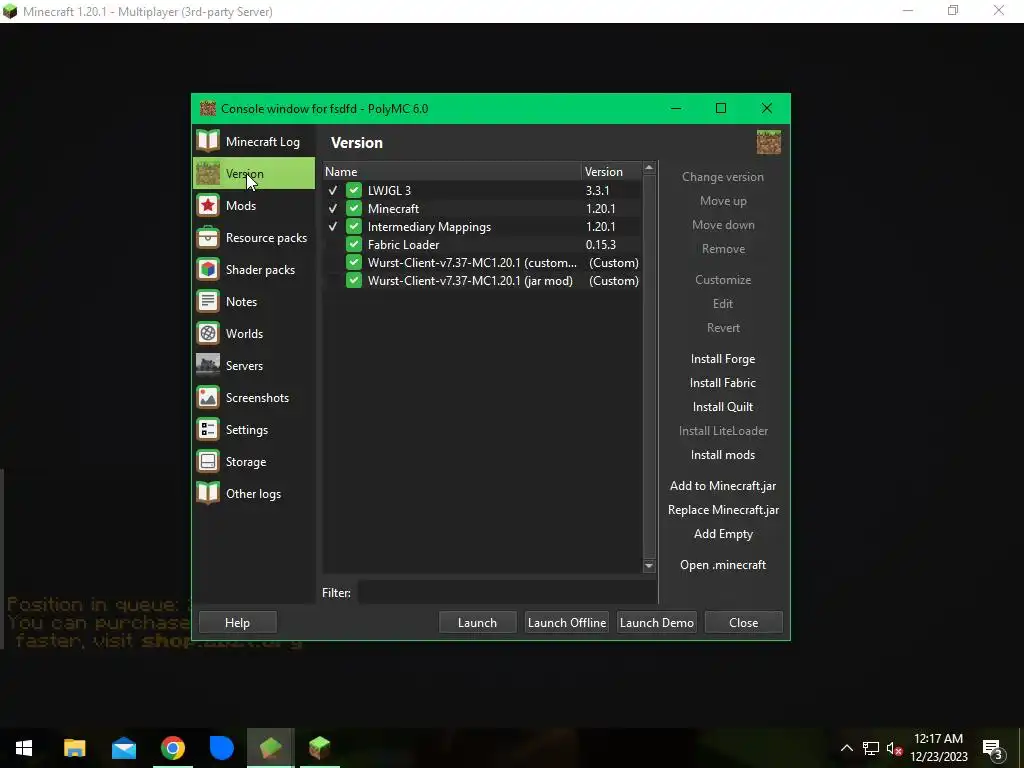Click the scroll up arrow in component list
This screenshot has width=1024, height=768.
pyautogui.click(x=648, y=168)
